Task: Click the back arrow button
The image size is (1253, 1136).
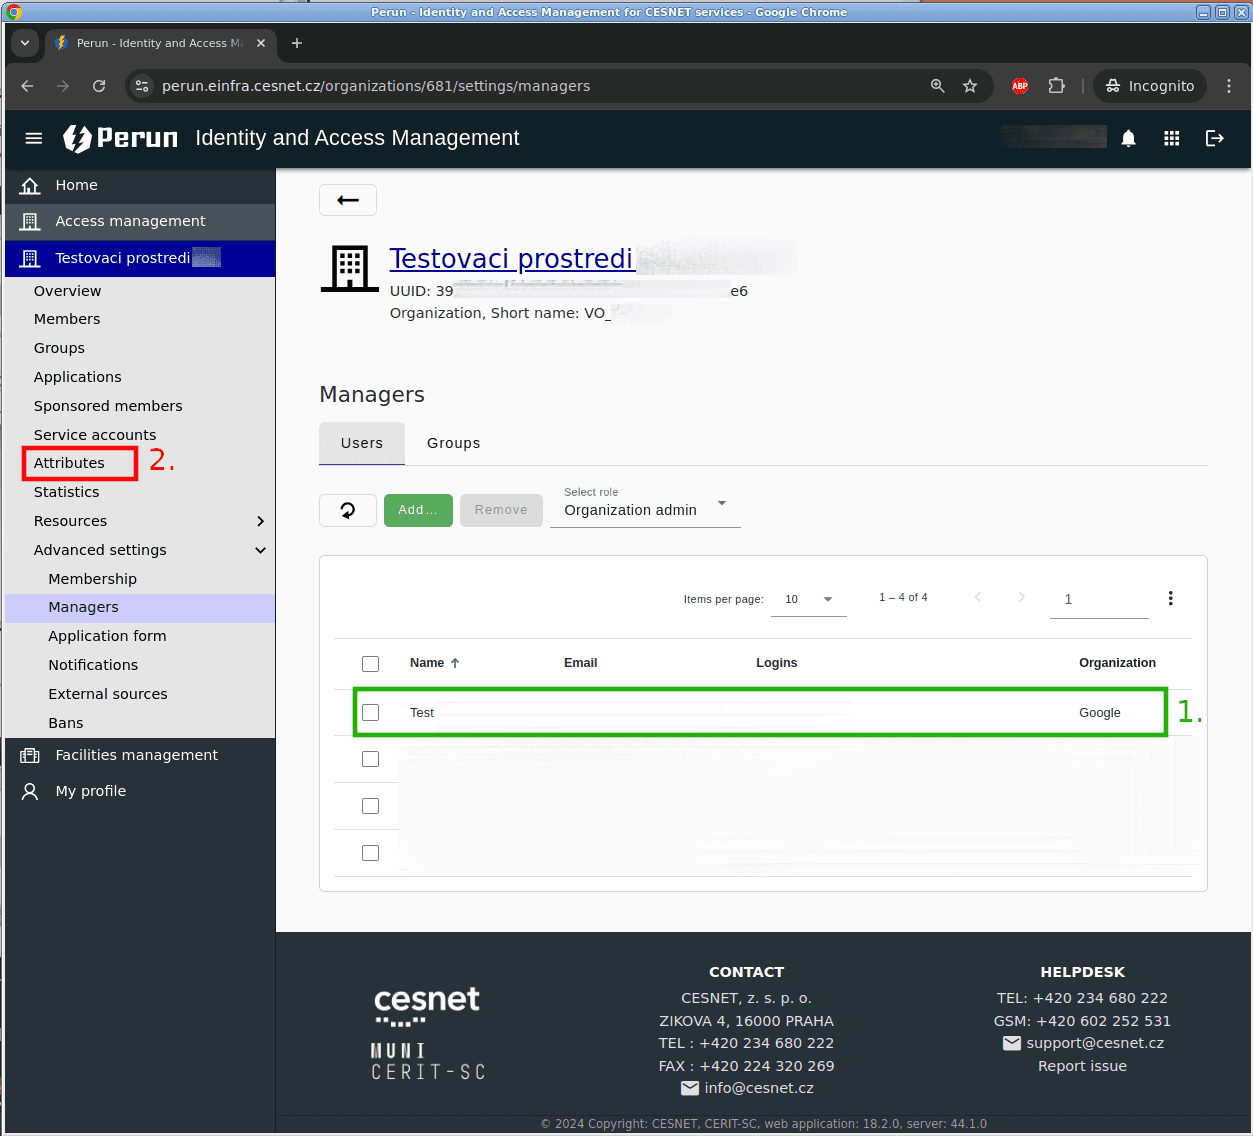Action: click(x=348, y=200)
